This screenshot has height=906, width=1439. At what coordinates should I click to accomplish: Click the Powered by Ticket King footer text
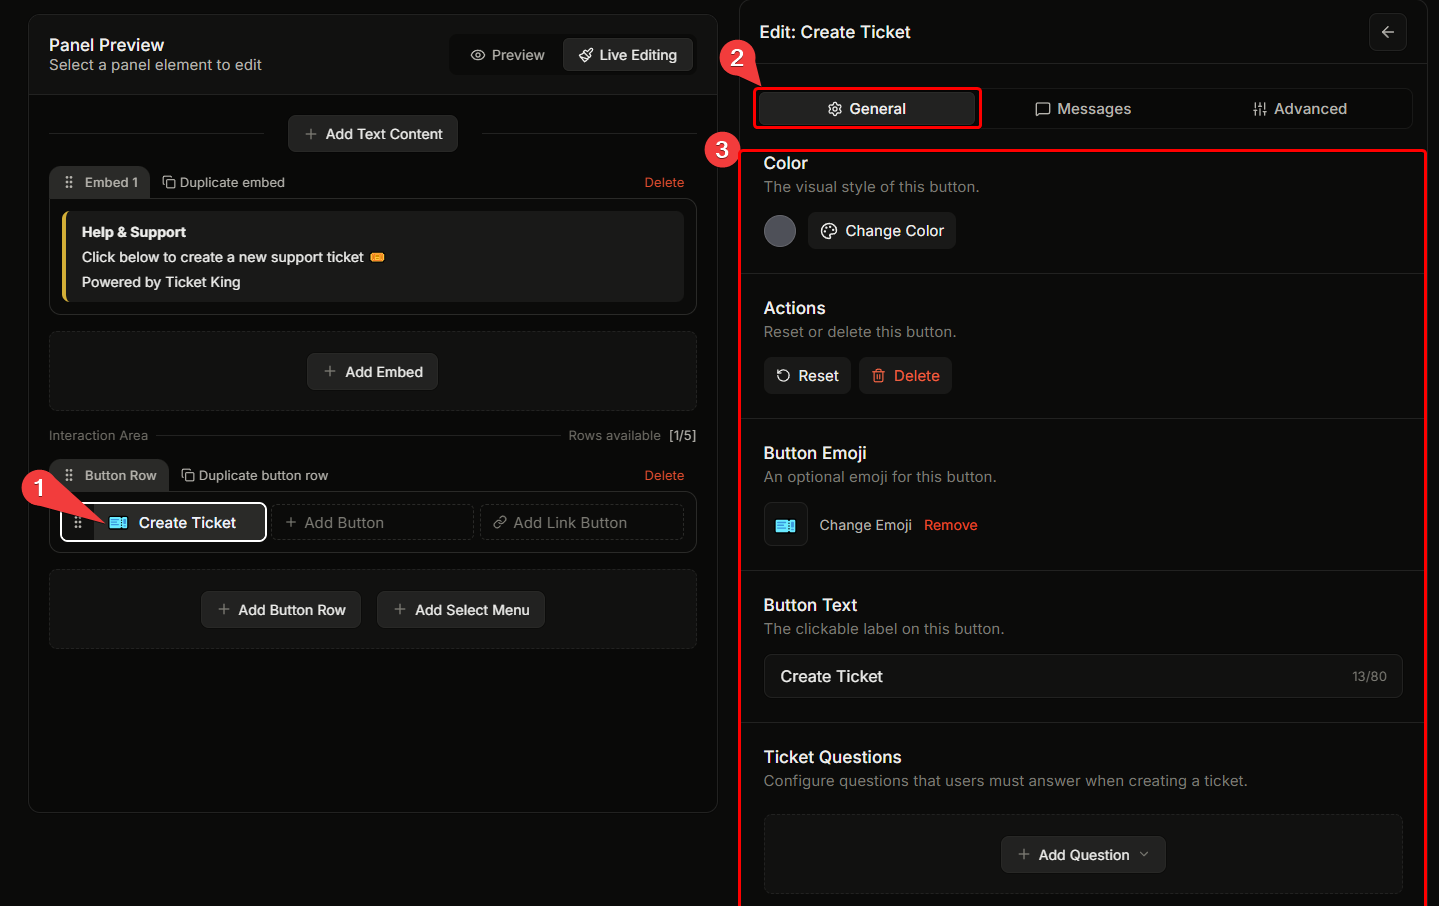[x=161, y=282]
